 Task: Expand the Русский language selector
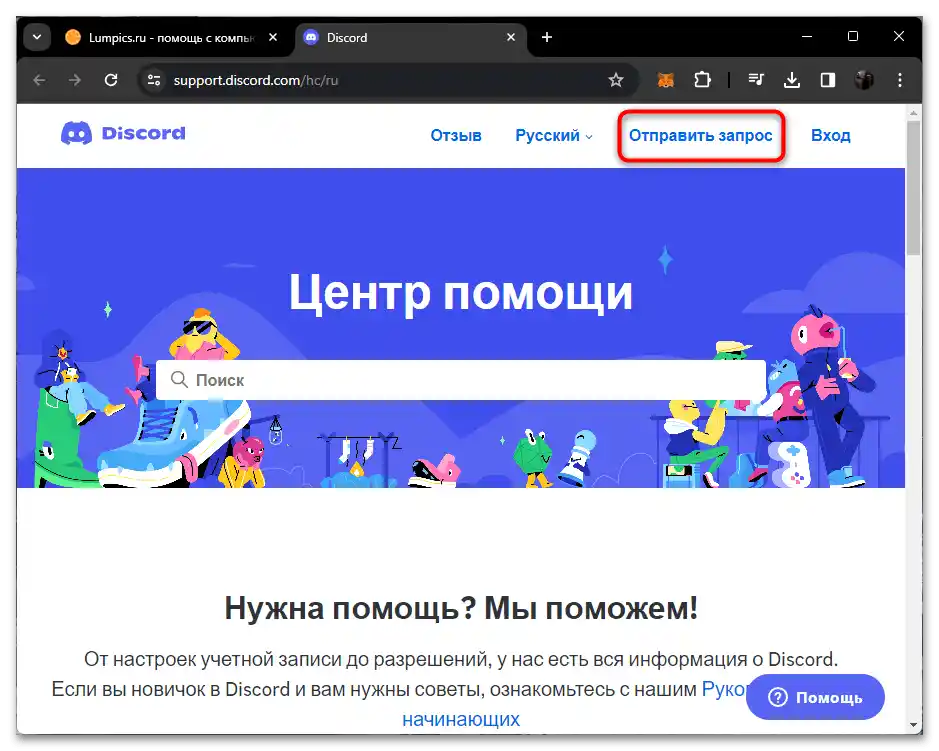(x=551, y=135)
